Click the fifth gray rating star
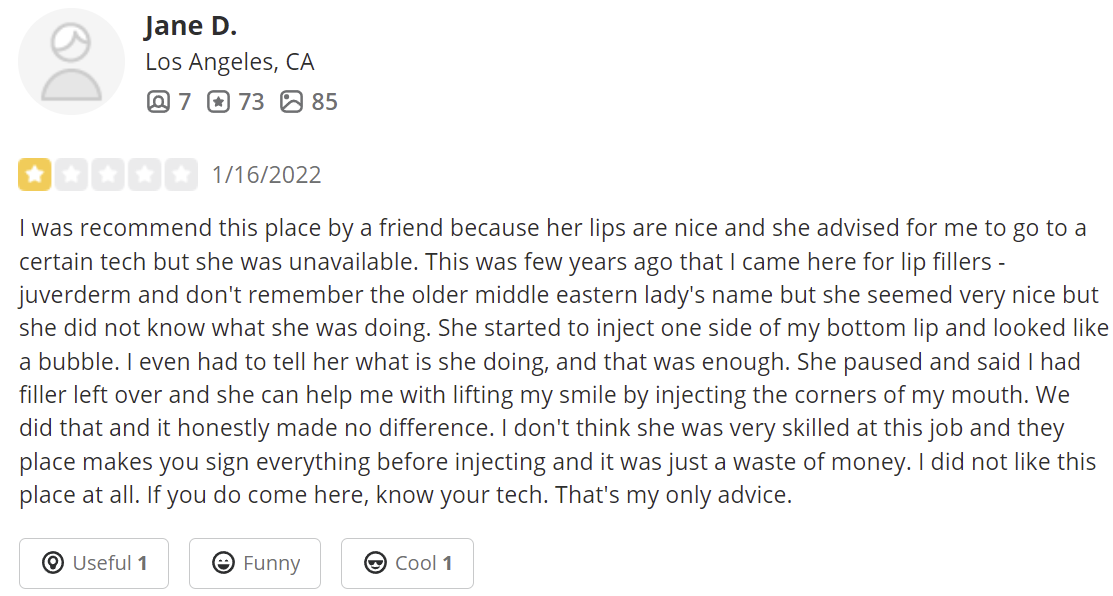 pyautogui.click(x=181, y=175)
